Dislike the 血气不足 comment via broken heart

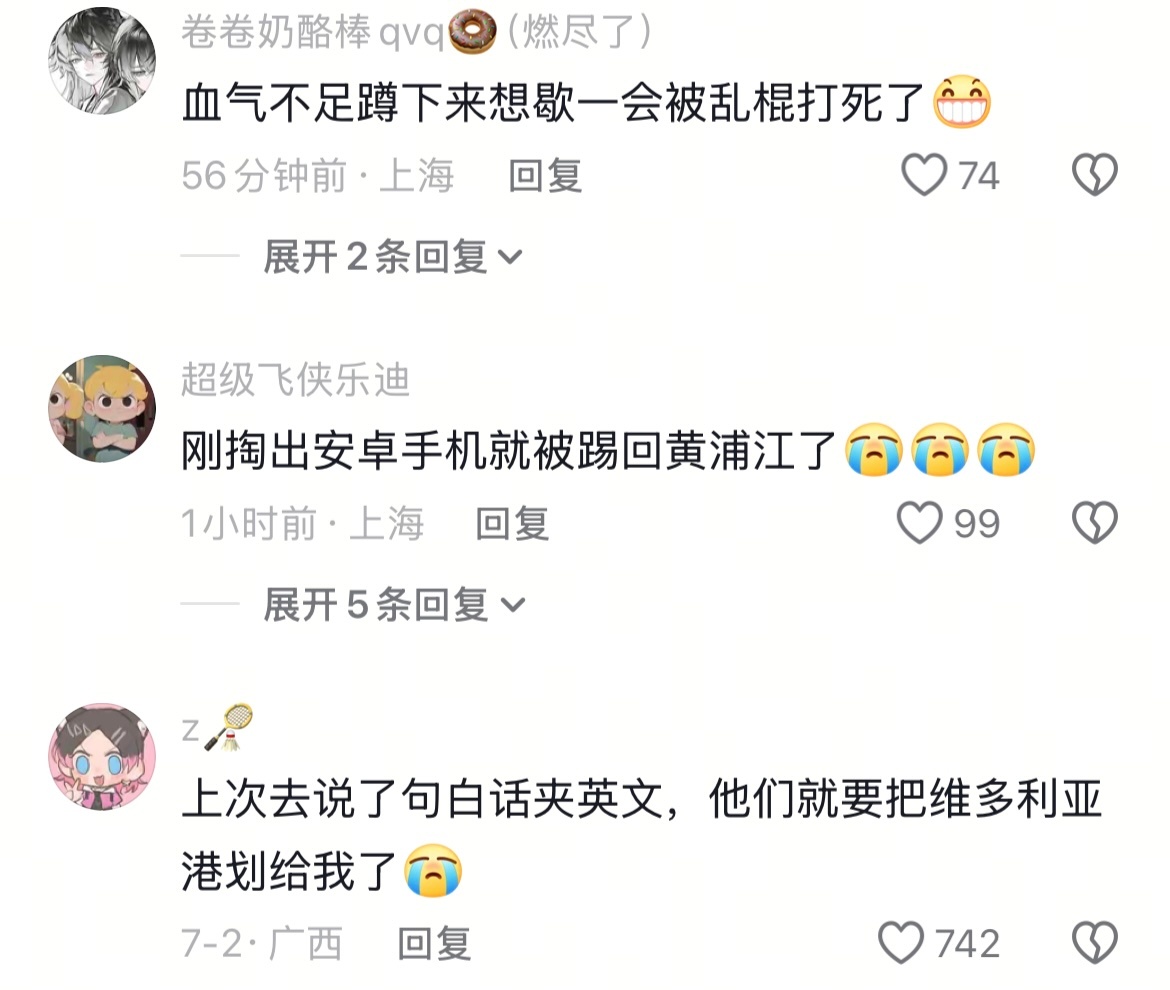pyautogui.click(x=1095, y=175)
